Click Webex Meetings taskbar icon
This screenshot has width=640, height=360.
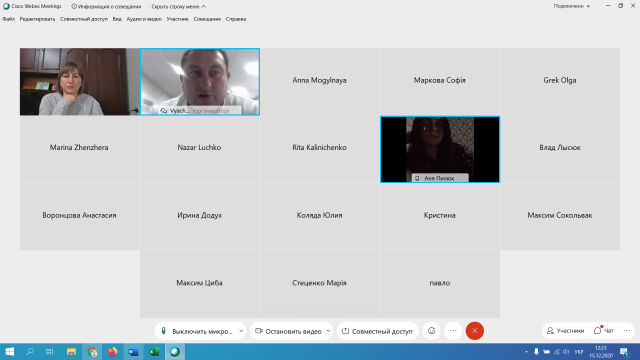coord(175,351)
